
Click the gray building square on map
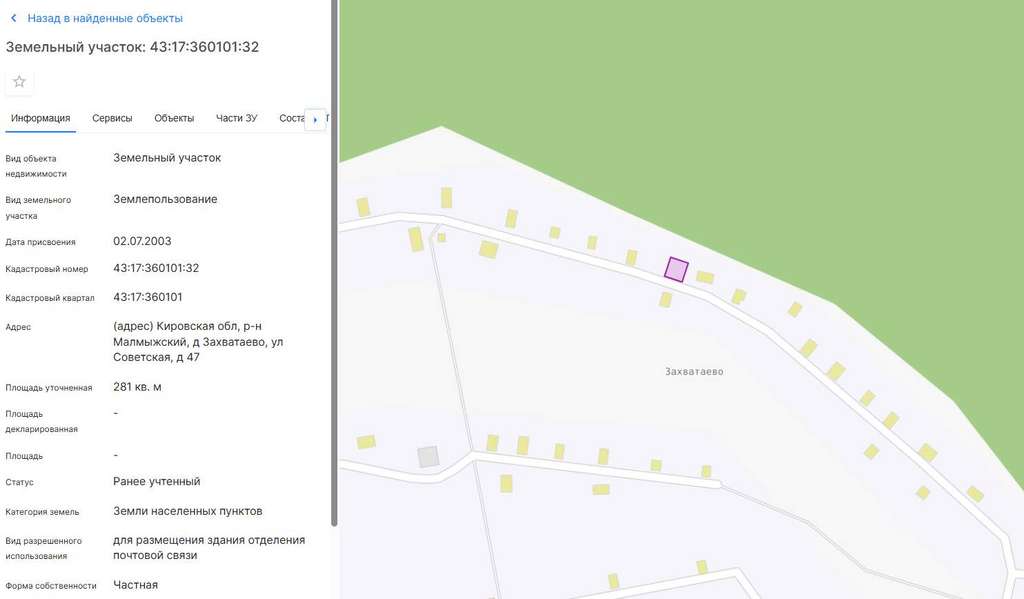428,457
